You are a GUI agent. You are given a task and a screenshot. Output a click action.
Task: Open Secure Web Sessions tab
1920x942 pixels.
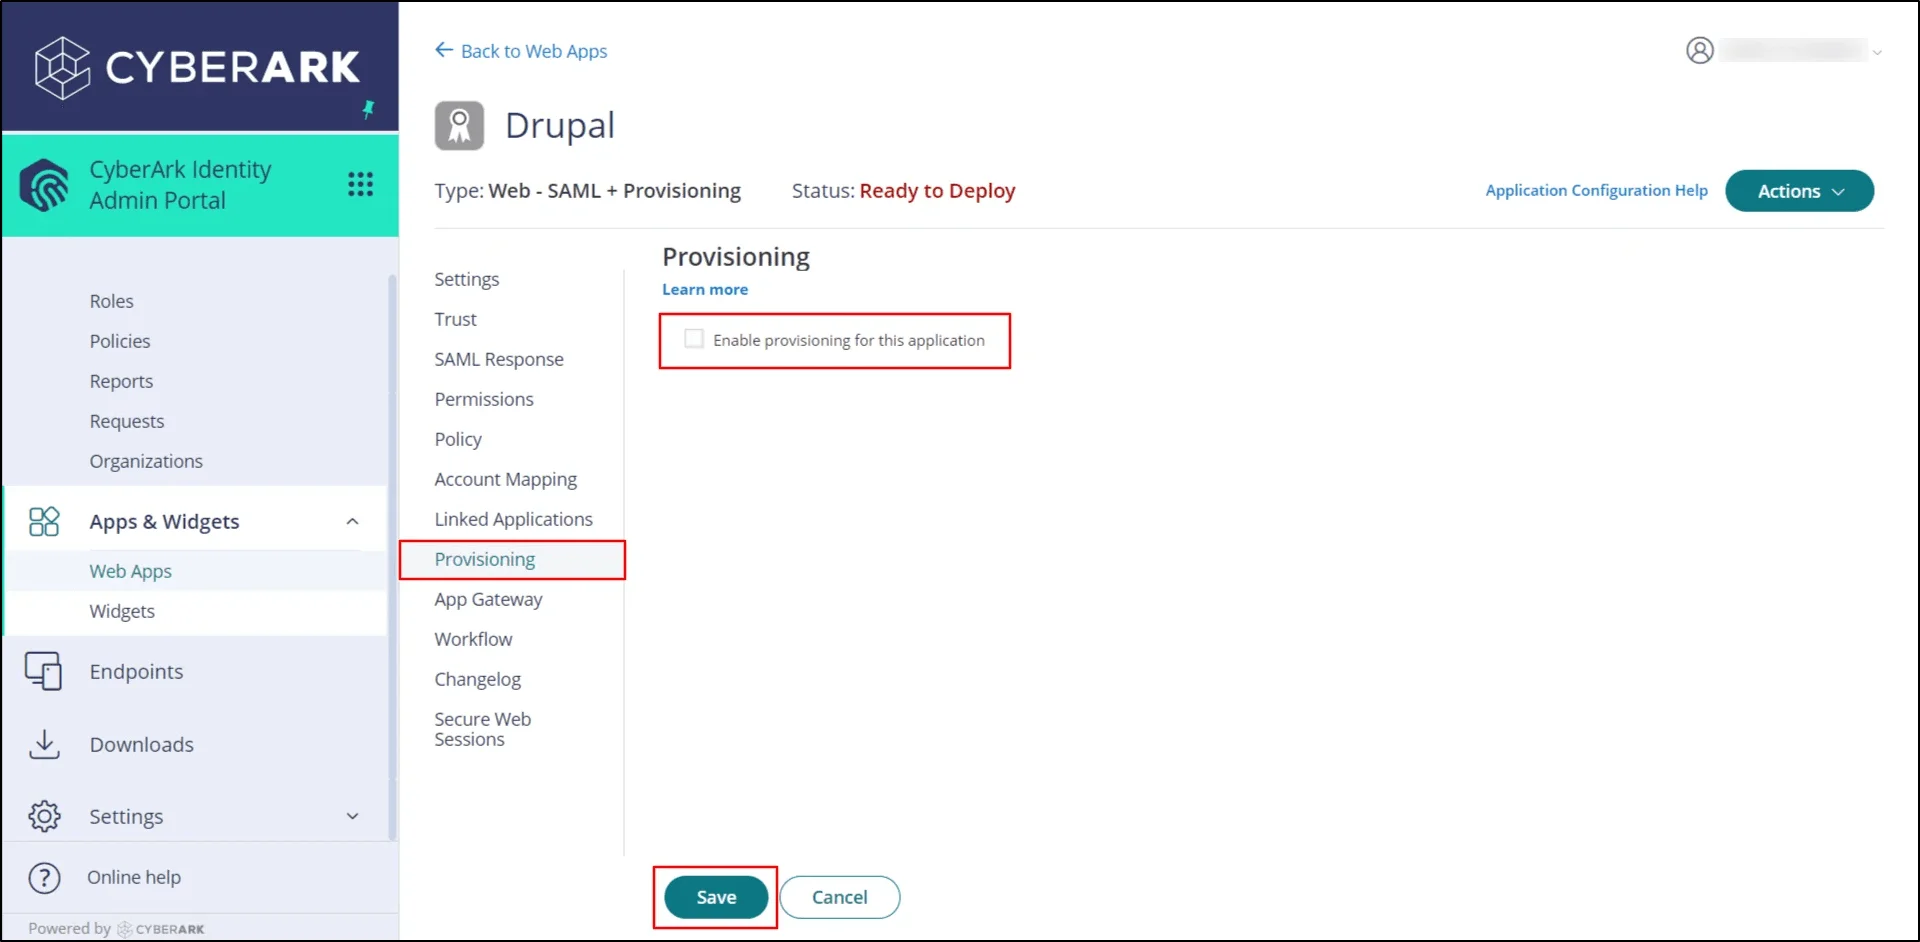coord(482,729)
